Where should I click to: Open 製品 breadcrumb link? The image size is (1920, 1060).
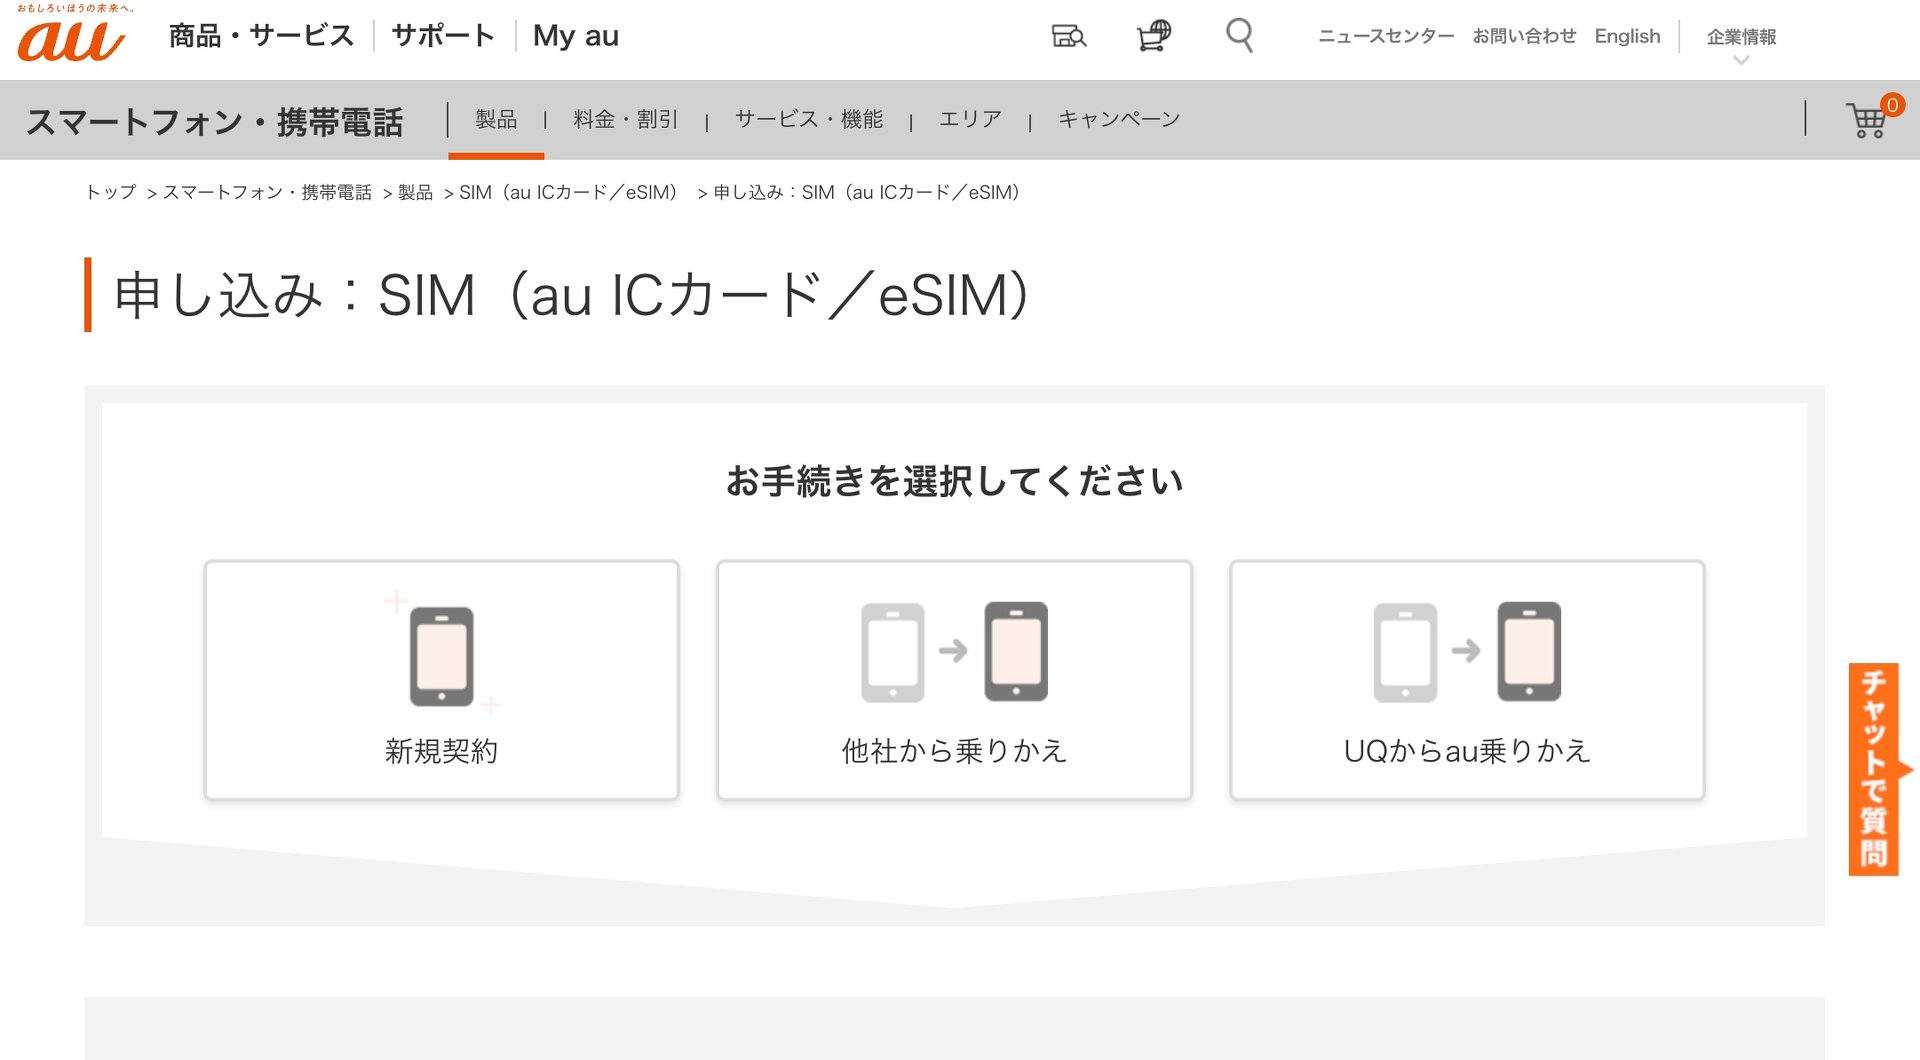pos(415,192)
